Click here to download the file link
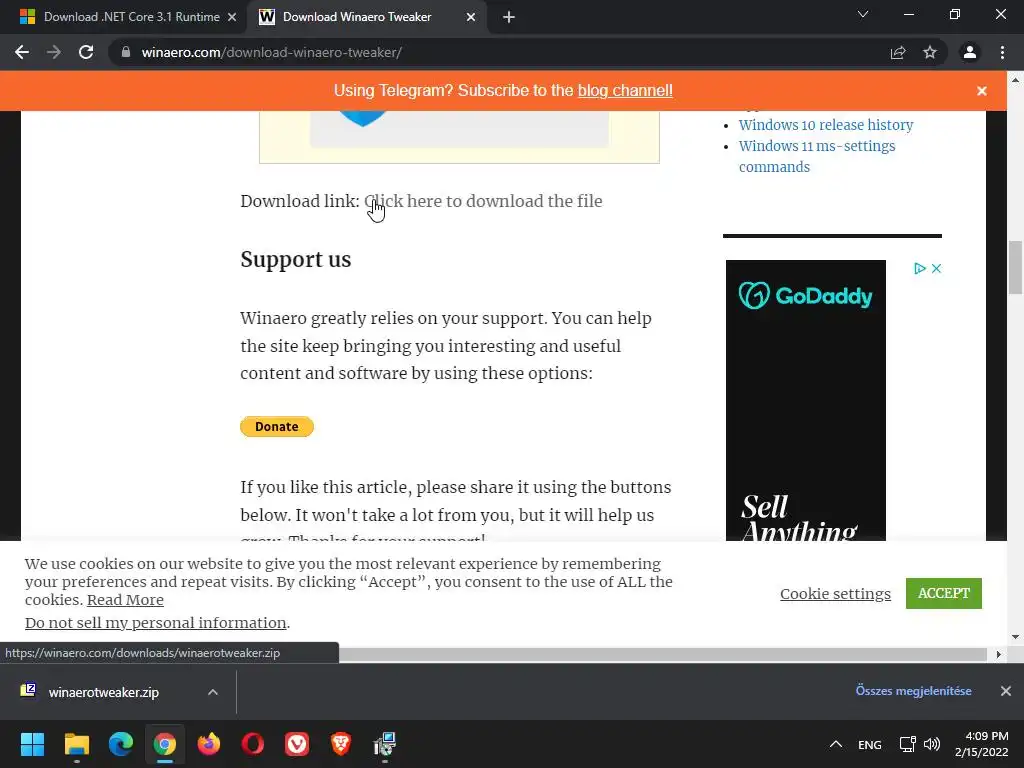This screenshot has height=768, width=1024. coord(483,201)
